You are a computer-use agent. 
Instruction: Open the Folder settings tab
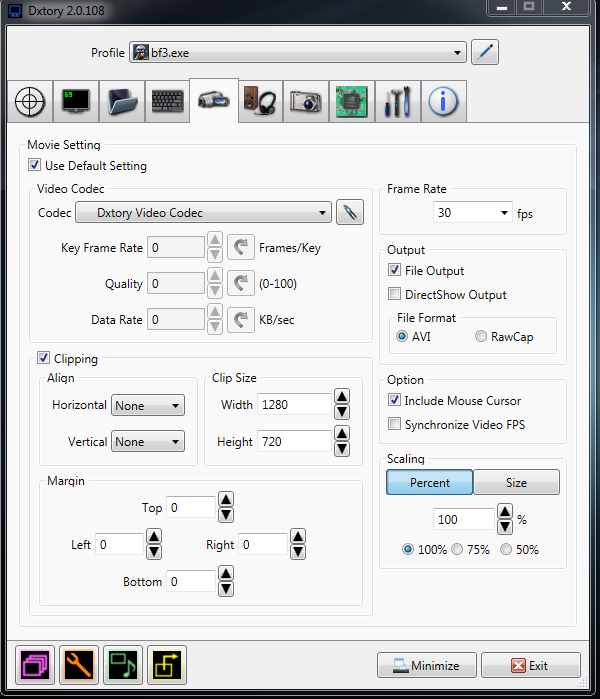pyautogui.click(x=122, y=102)
